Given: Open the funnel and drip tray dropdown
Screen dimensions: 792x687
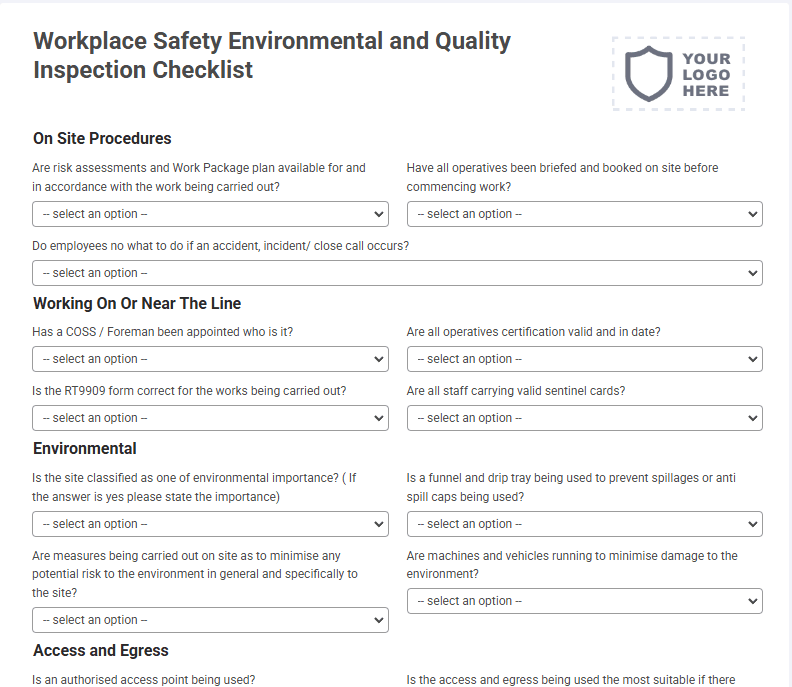Looking at the screenshot, I should click(x=584, y=524).
